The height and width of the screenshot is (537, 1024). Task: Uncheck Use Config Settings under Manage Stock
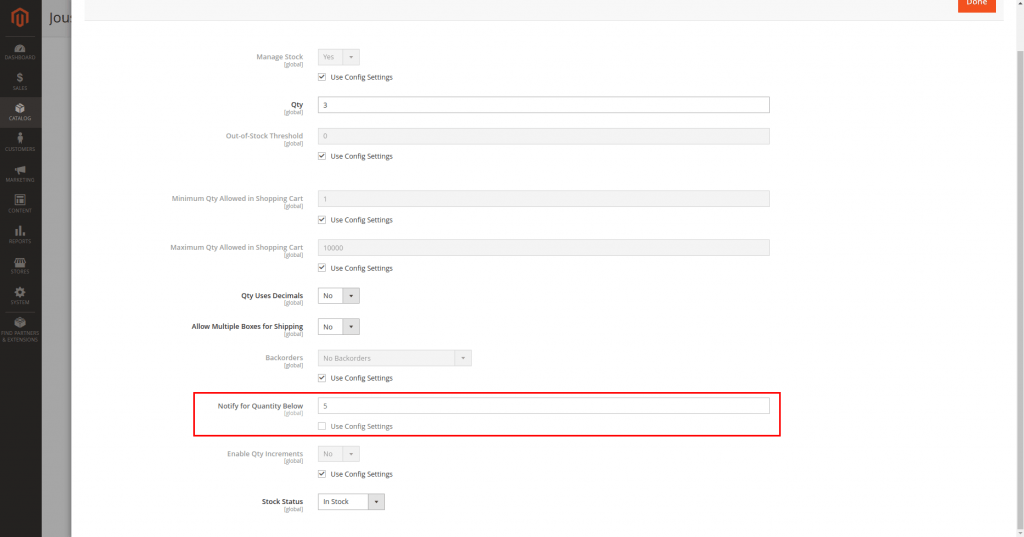322,77
